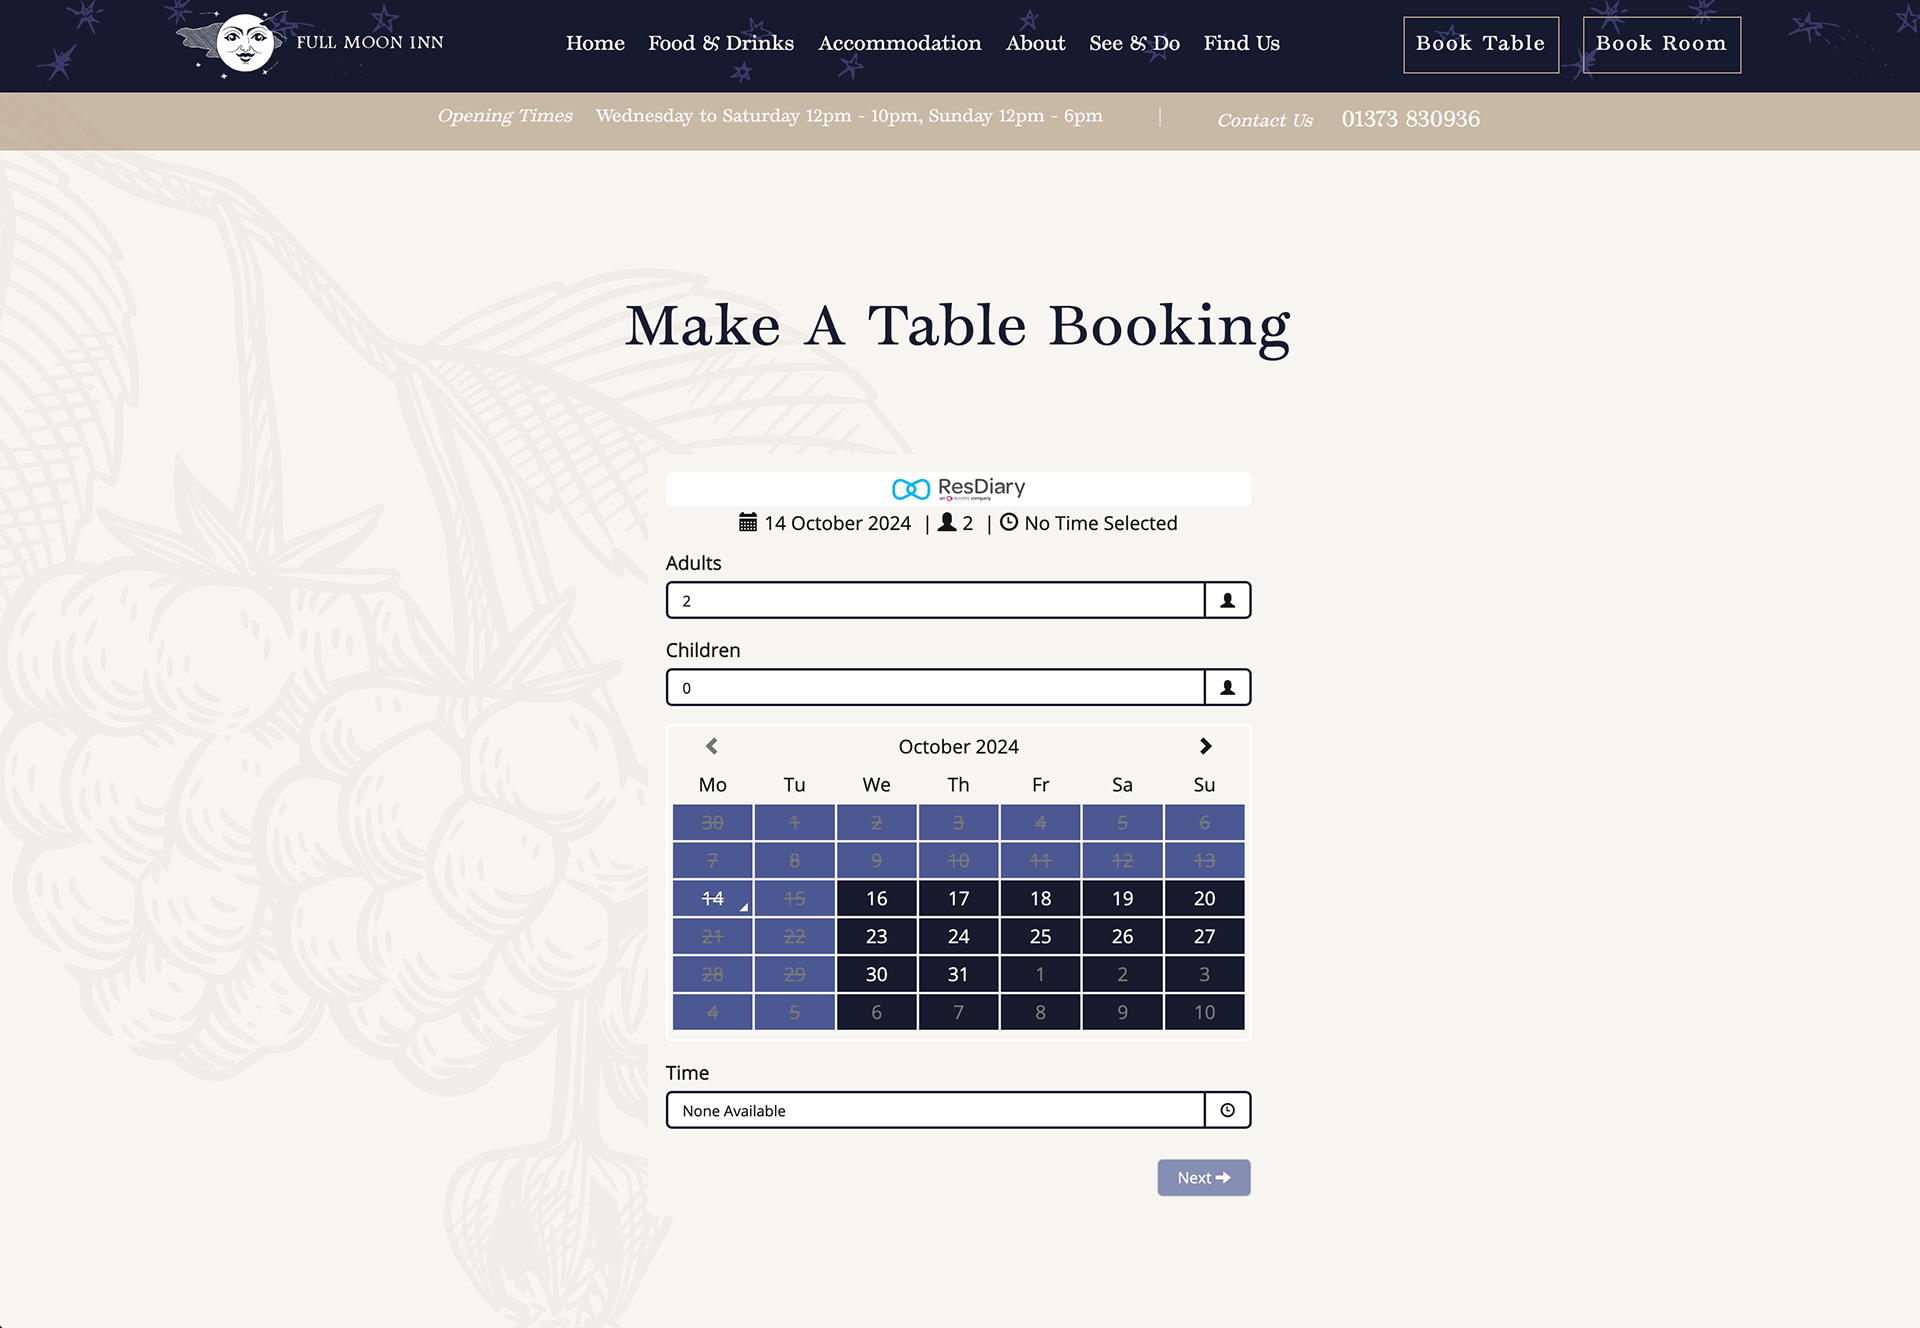
Task: Click the crossed-out date 13 on calendar
Action: [x=1205, y=860]
